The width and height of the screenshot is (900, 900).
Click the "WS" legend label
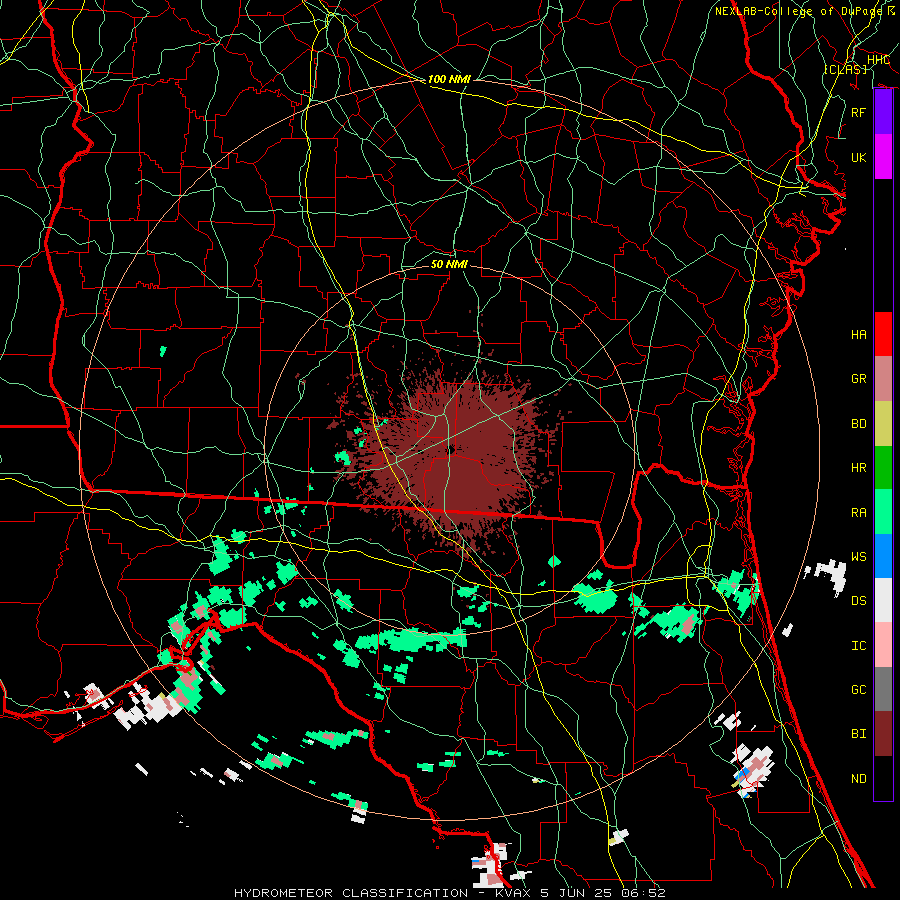coord(858,557)
